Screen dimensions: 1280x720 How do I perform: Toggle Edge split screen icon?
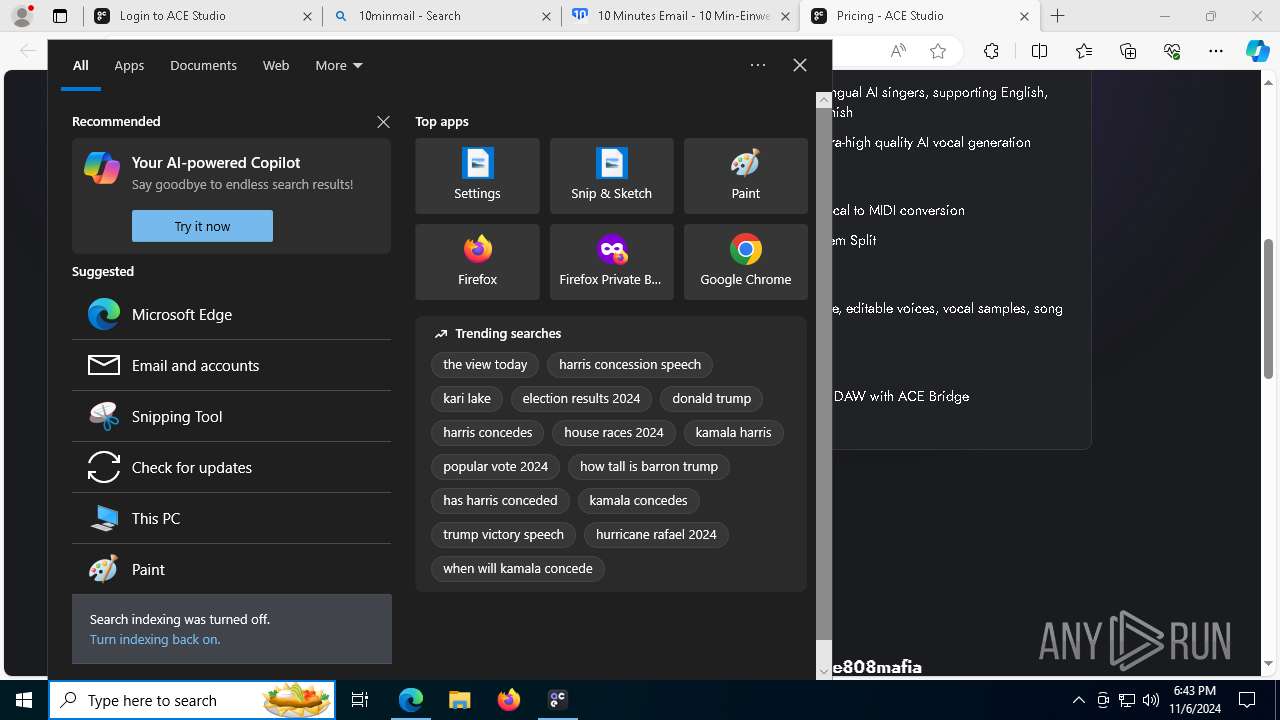click(1039, 51)
